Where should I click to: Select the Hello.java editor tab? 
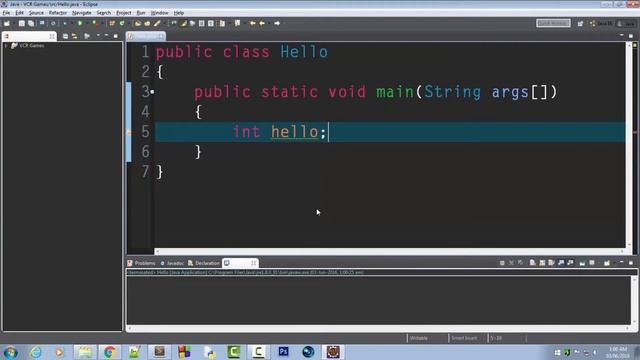click(x=145, y=36)
